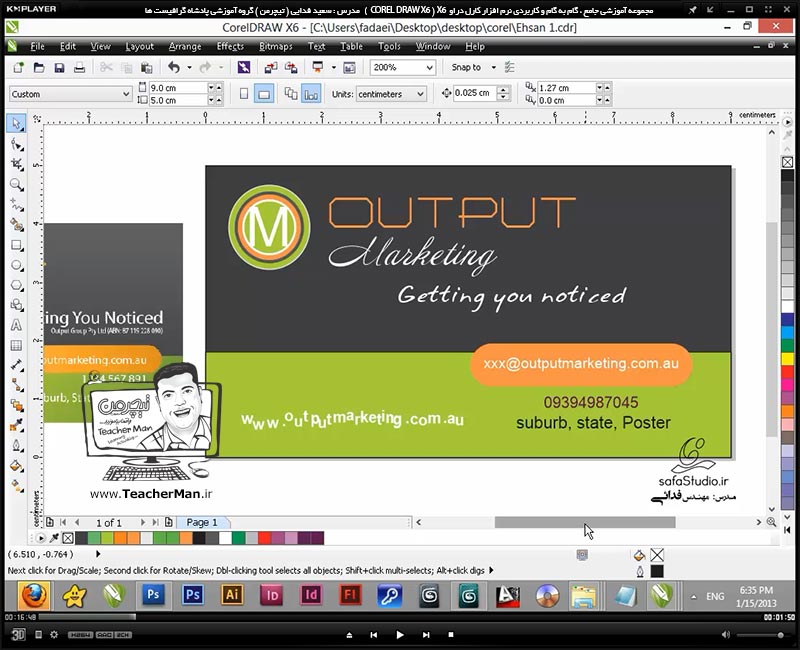Image resolution: width=800 pixels, height=650 pixels.
Task: Select the Ellipse tool
Action: click(17, 265)
